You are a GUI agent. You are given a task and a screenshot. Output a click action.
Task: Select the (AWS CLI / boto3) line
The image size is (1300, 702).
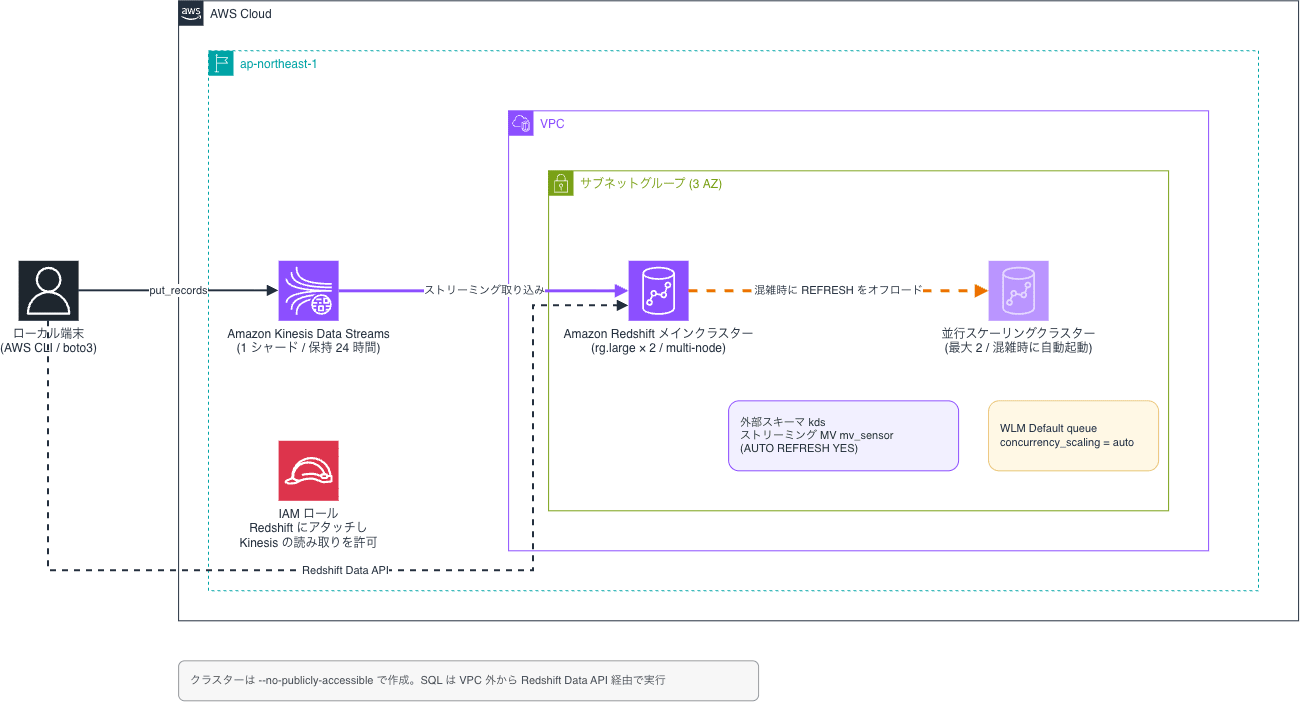(x=48, y=348)
